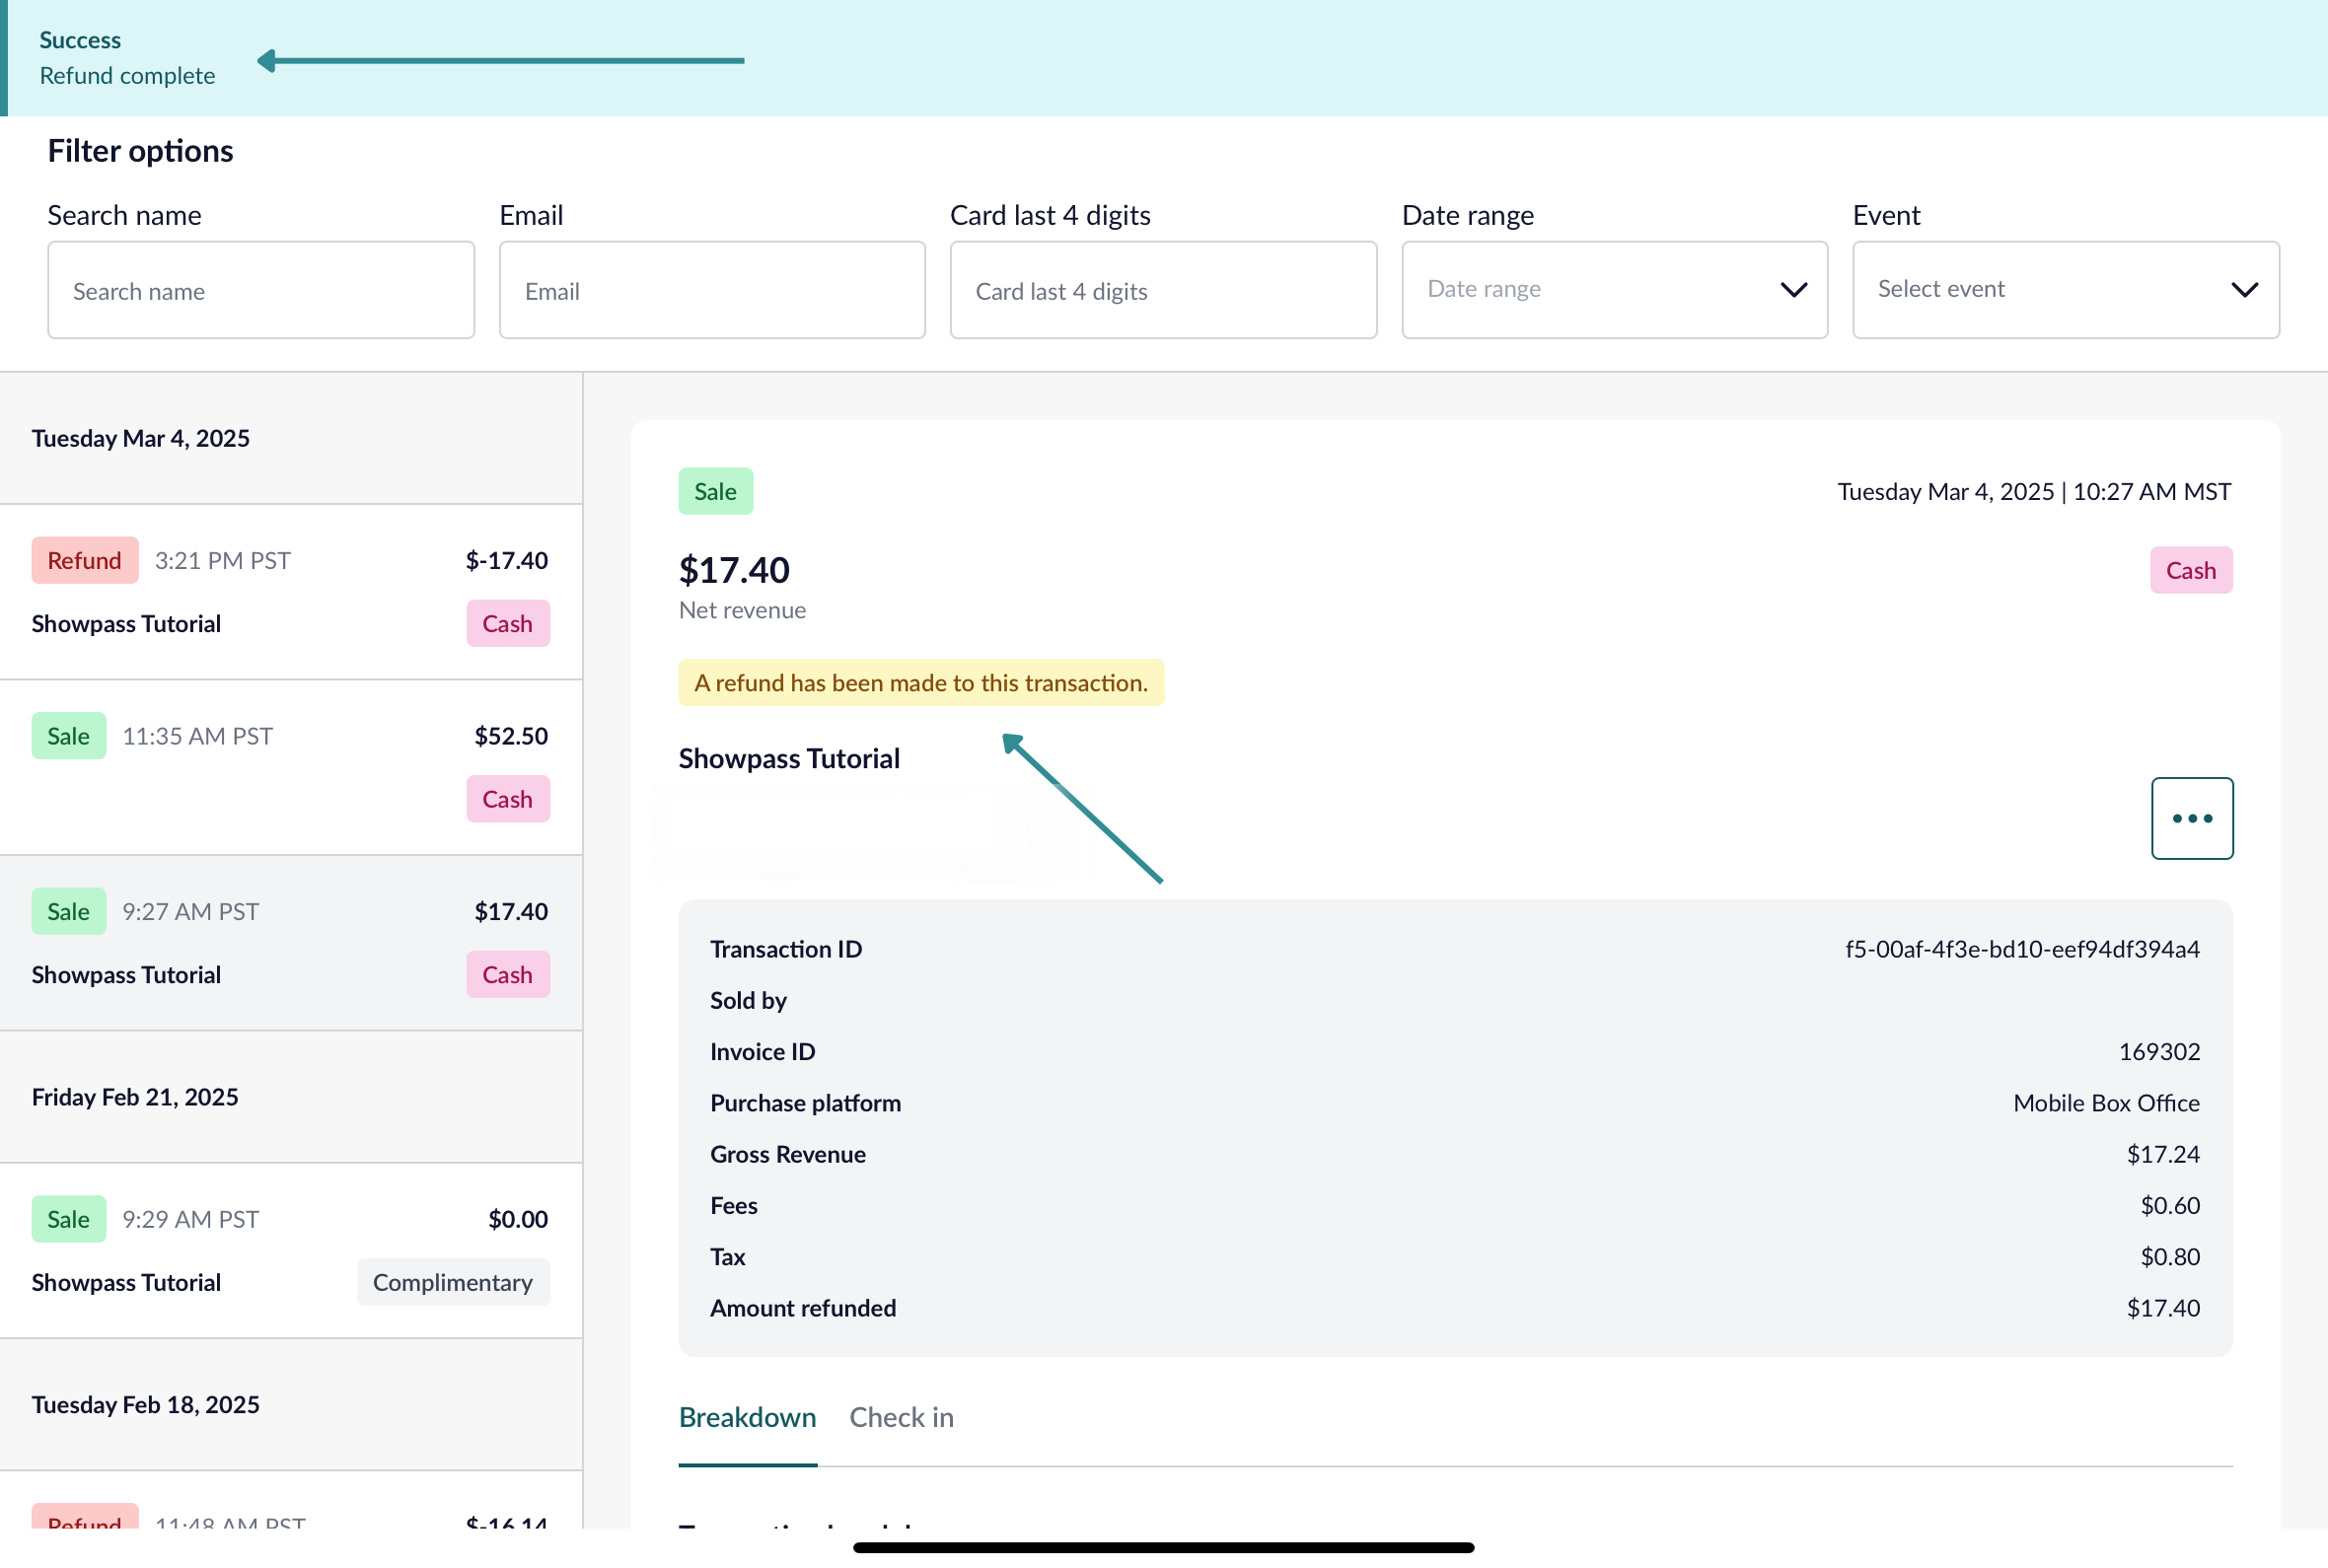
Task: Open the 3:21 PM Refund transaction
Action: [291, 592]
